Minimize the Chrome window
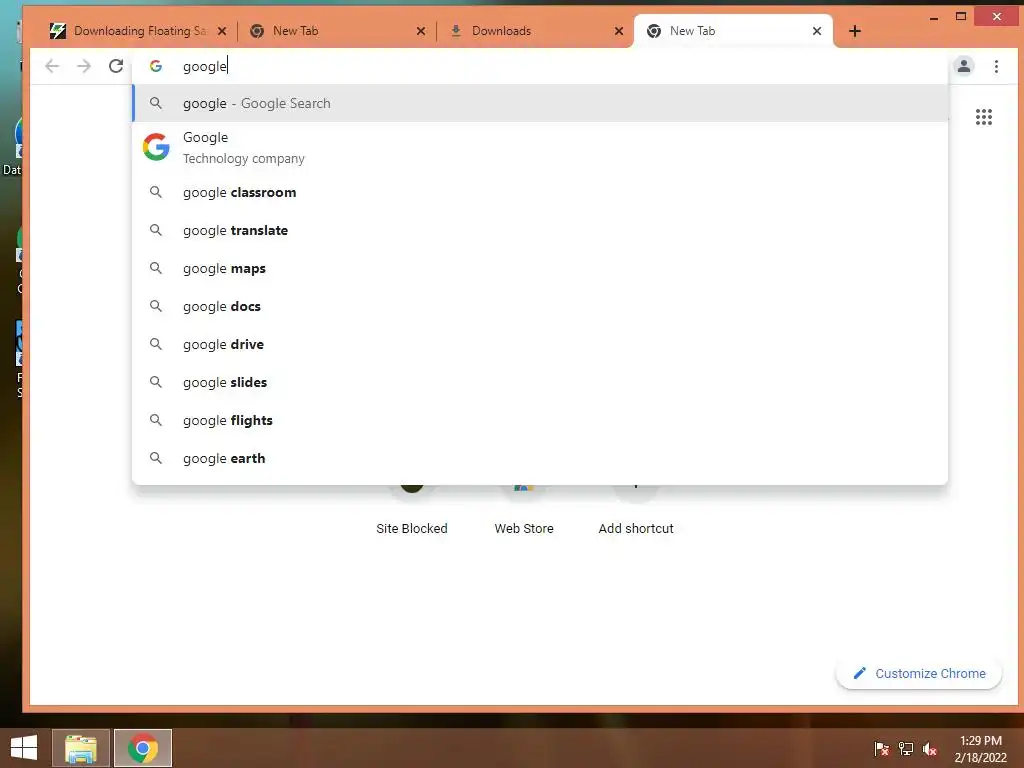 coord(934,17)
